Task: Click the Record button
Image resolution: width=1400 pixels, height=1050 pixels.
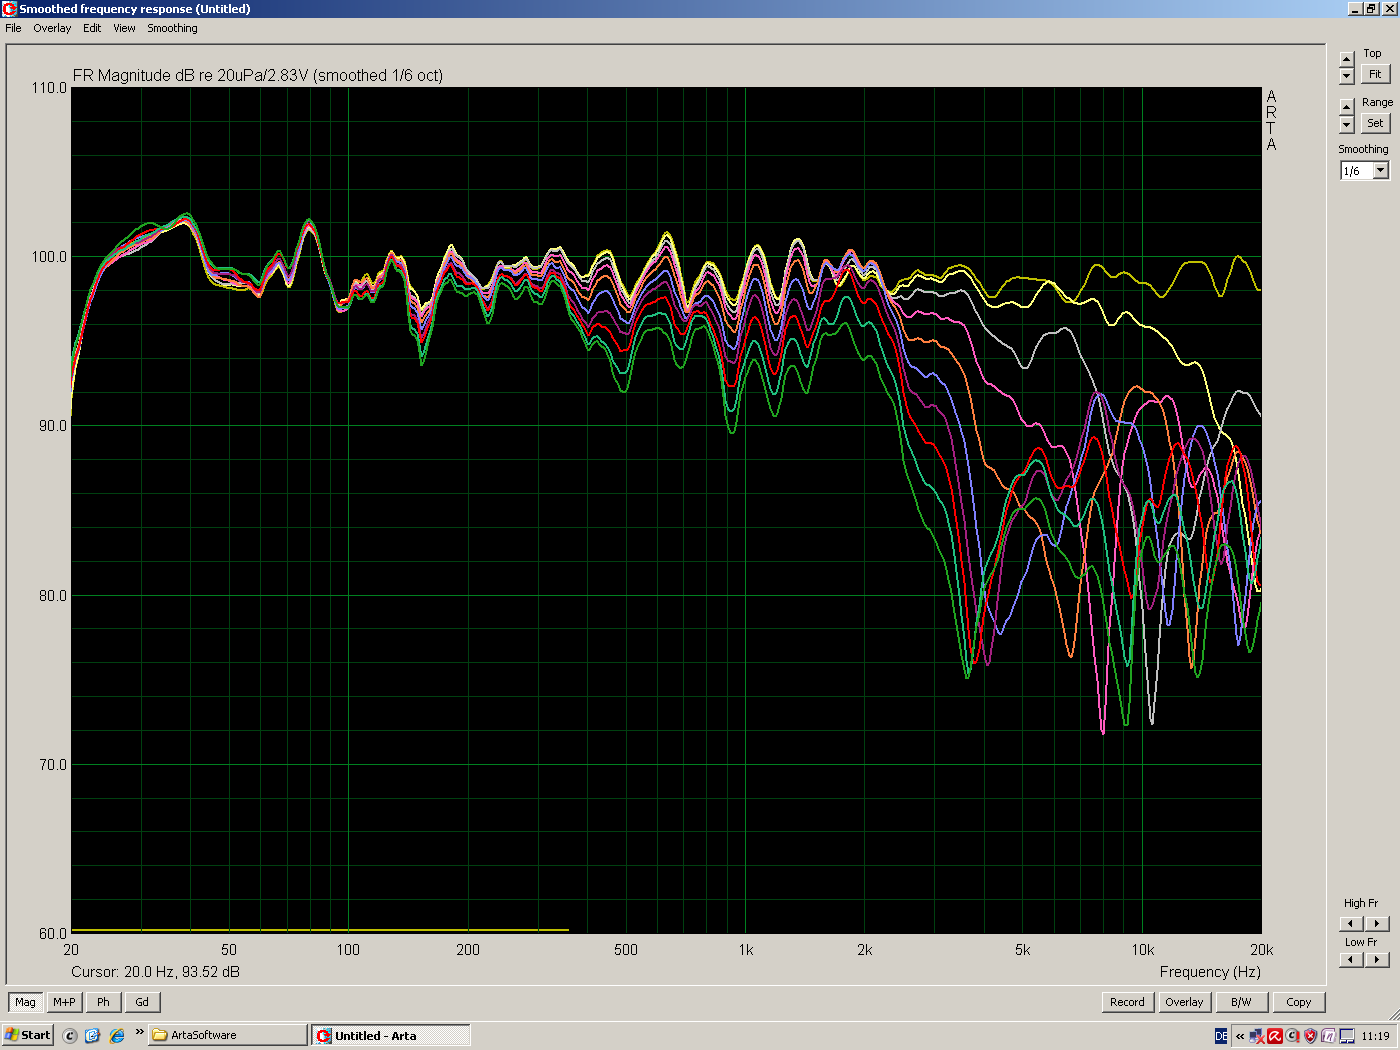Action: coord(1127,1002)
